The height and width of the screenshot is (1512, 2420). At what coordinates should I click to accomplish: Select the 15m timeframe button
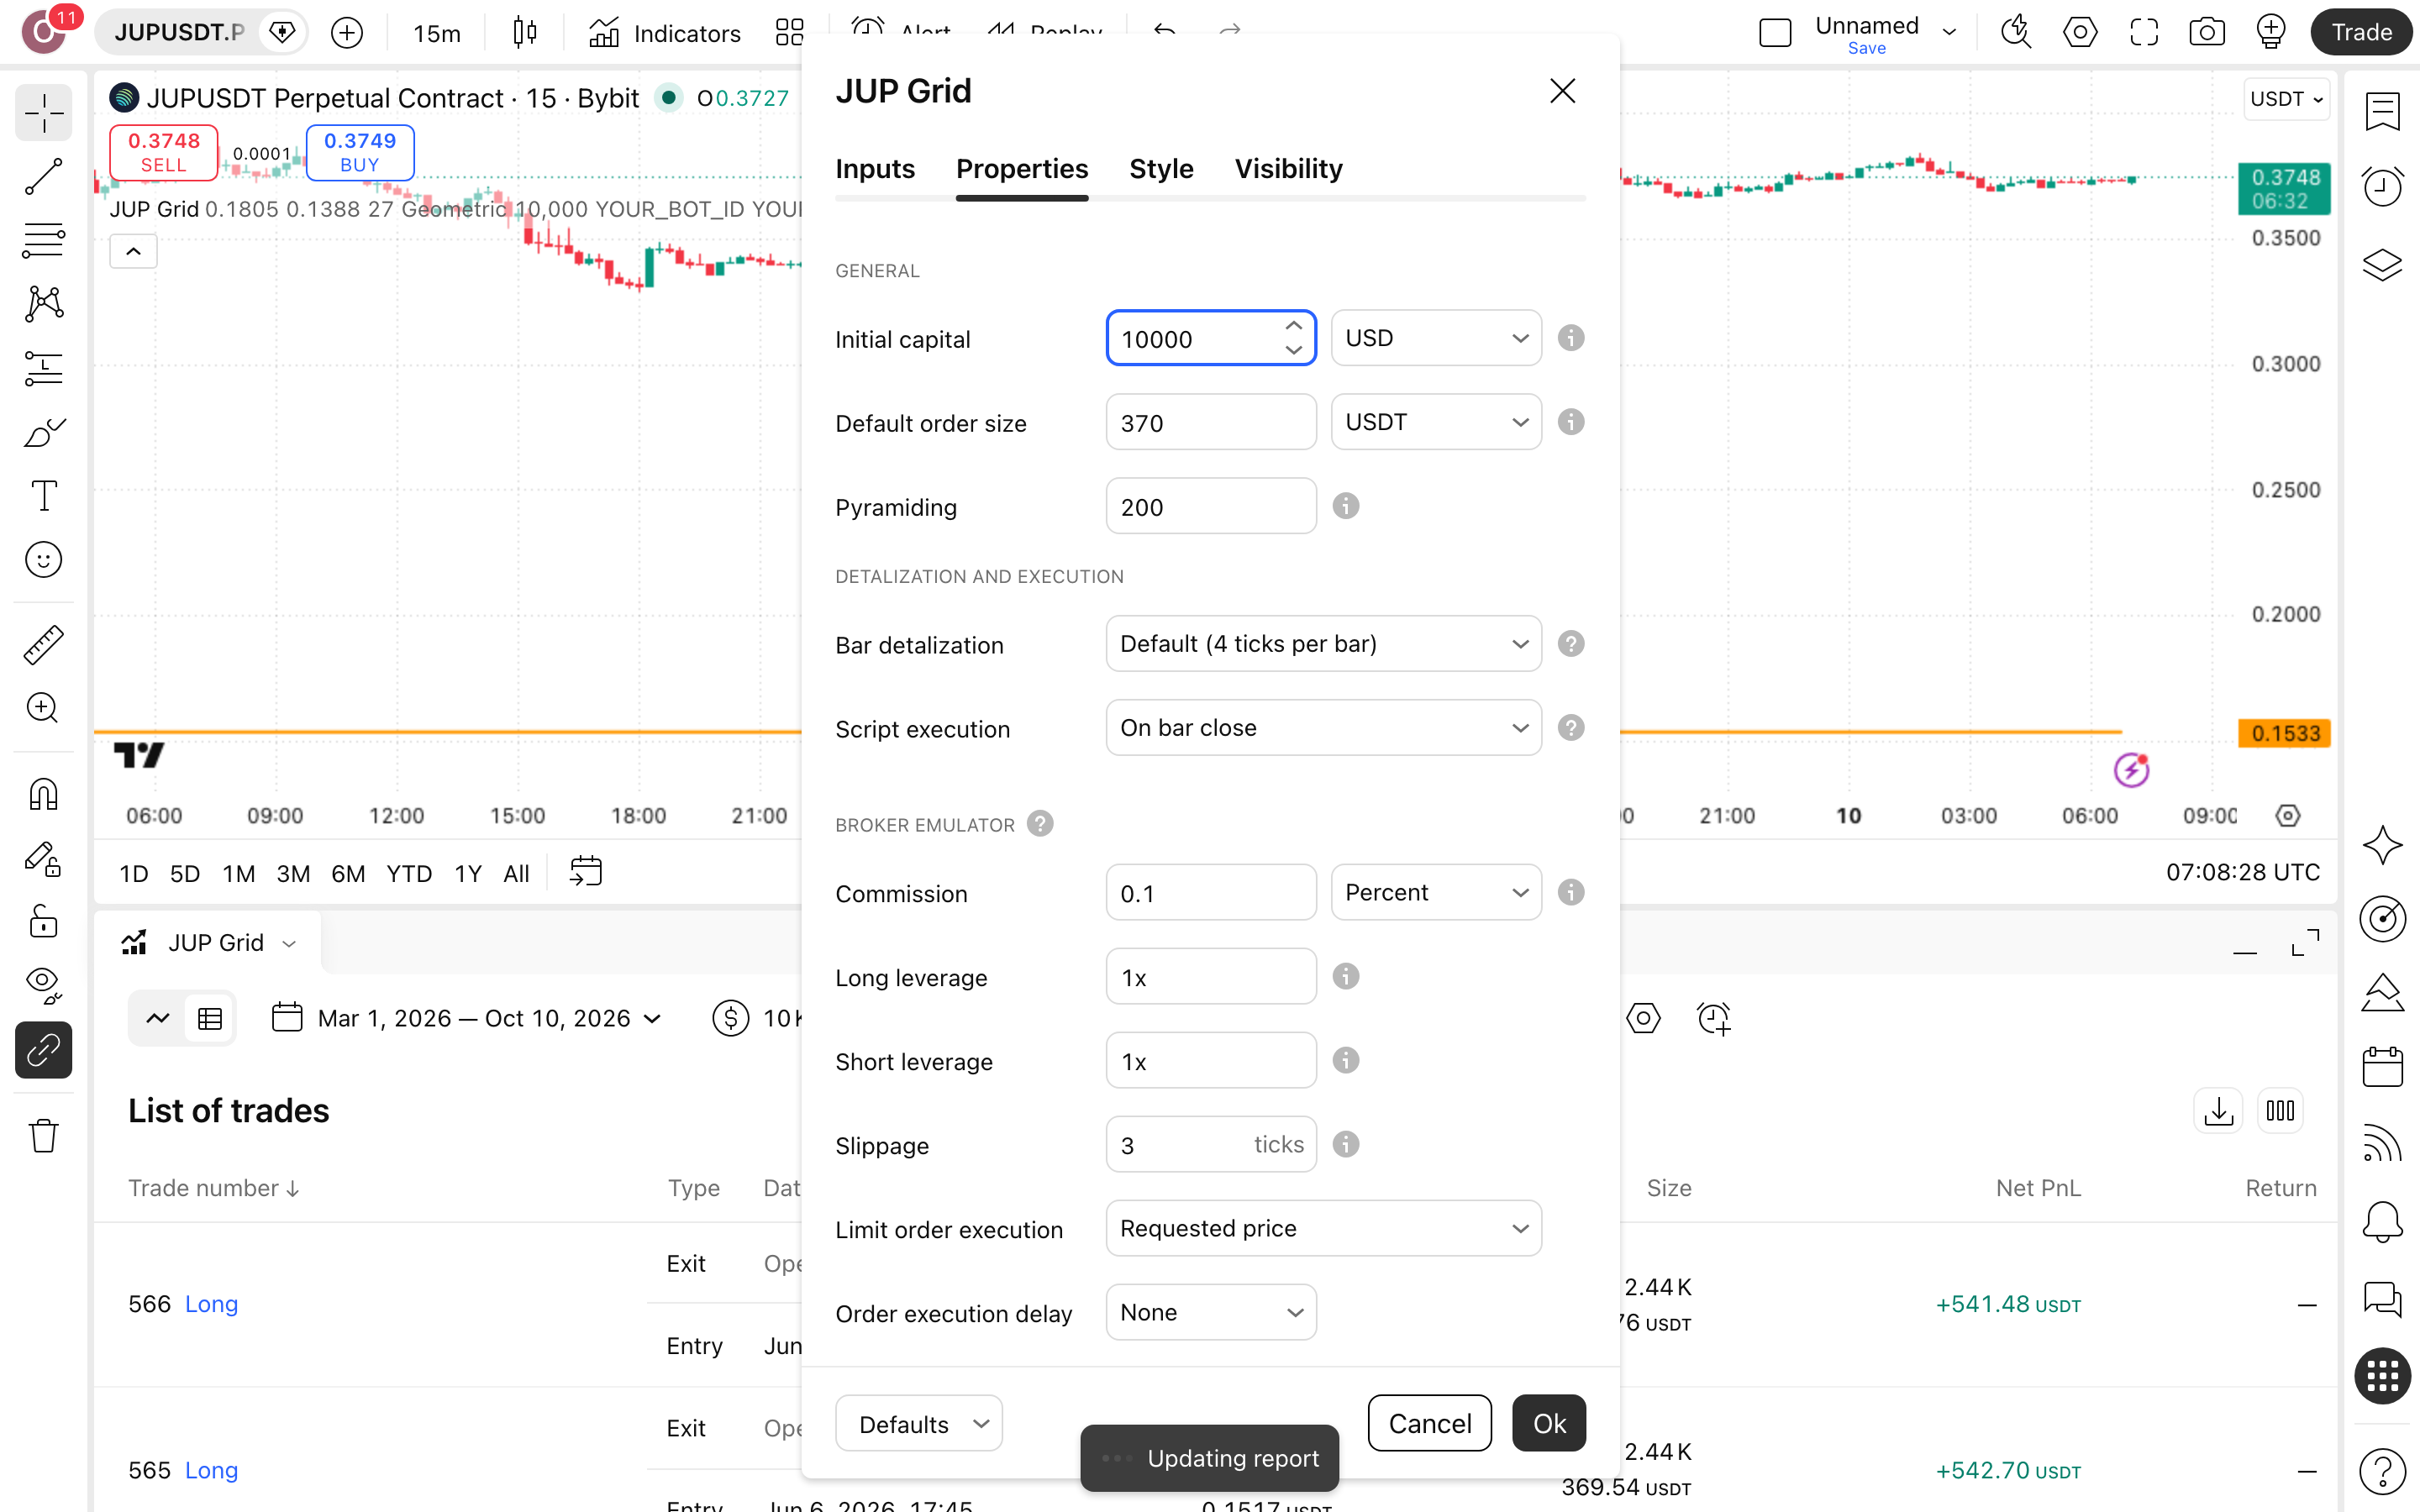click(x=437, y=33)
